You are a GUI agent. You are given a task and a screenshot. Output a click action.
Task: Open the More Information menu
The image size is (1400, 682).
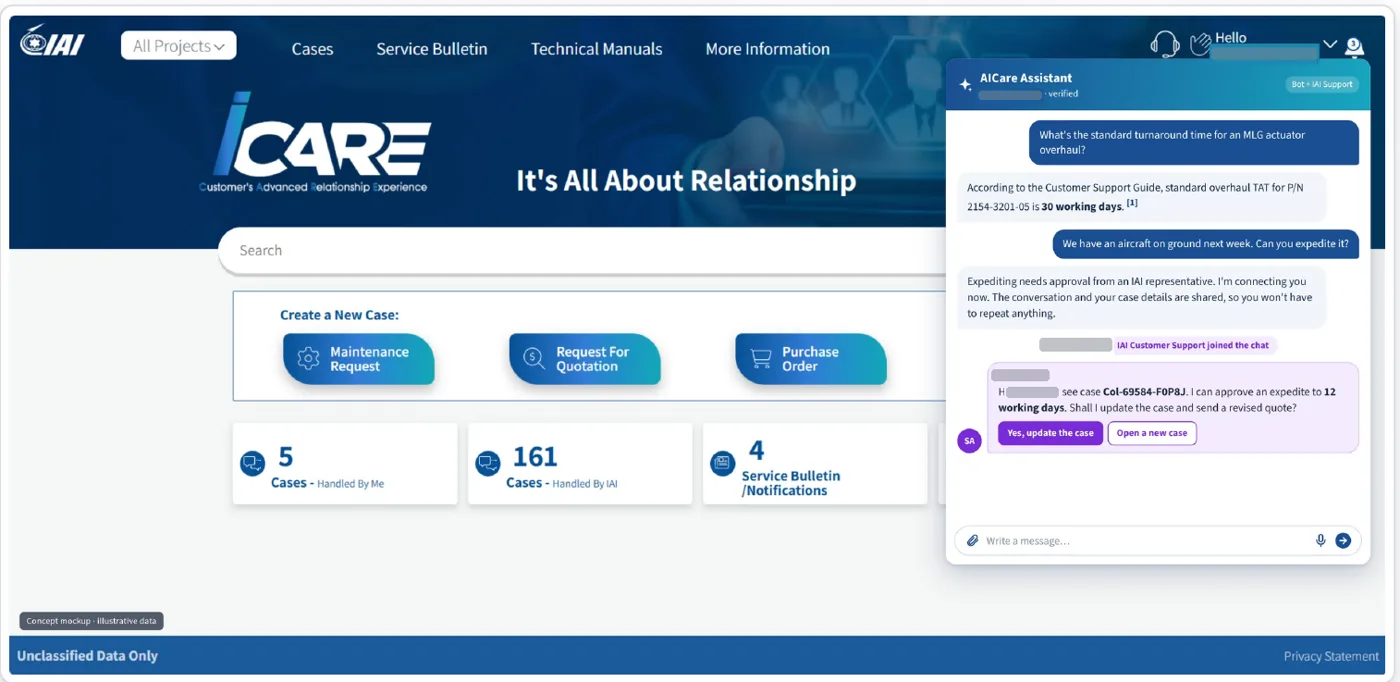coord(767,49)
